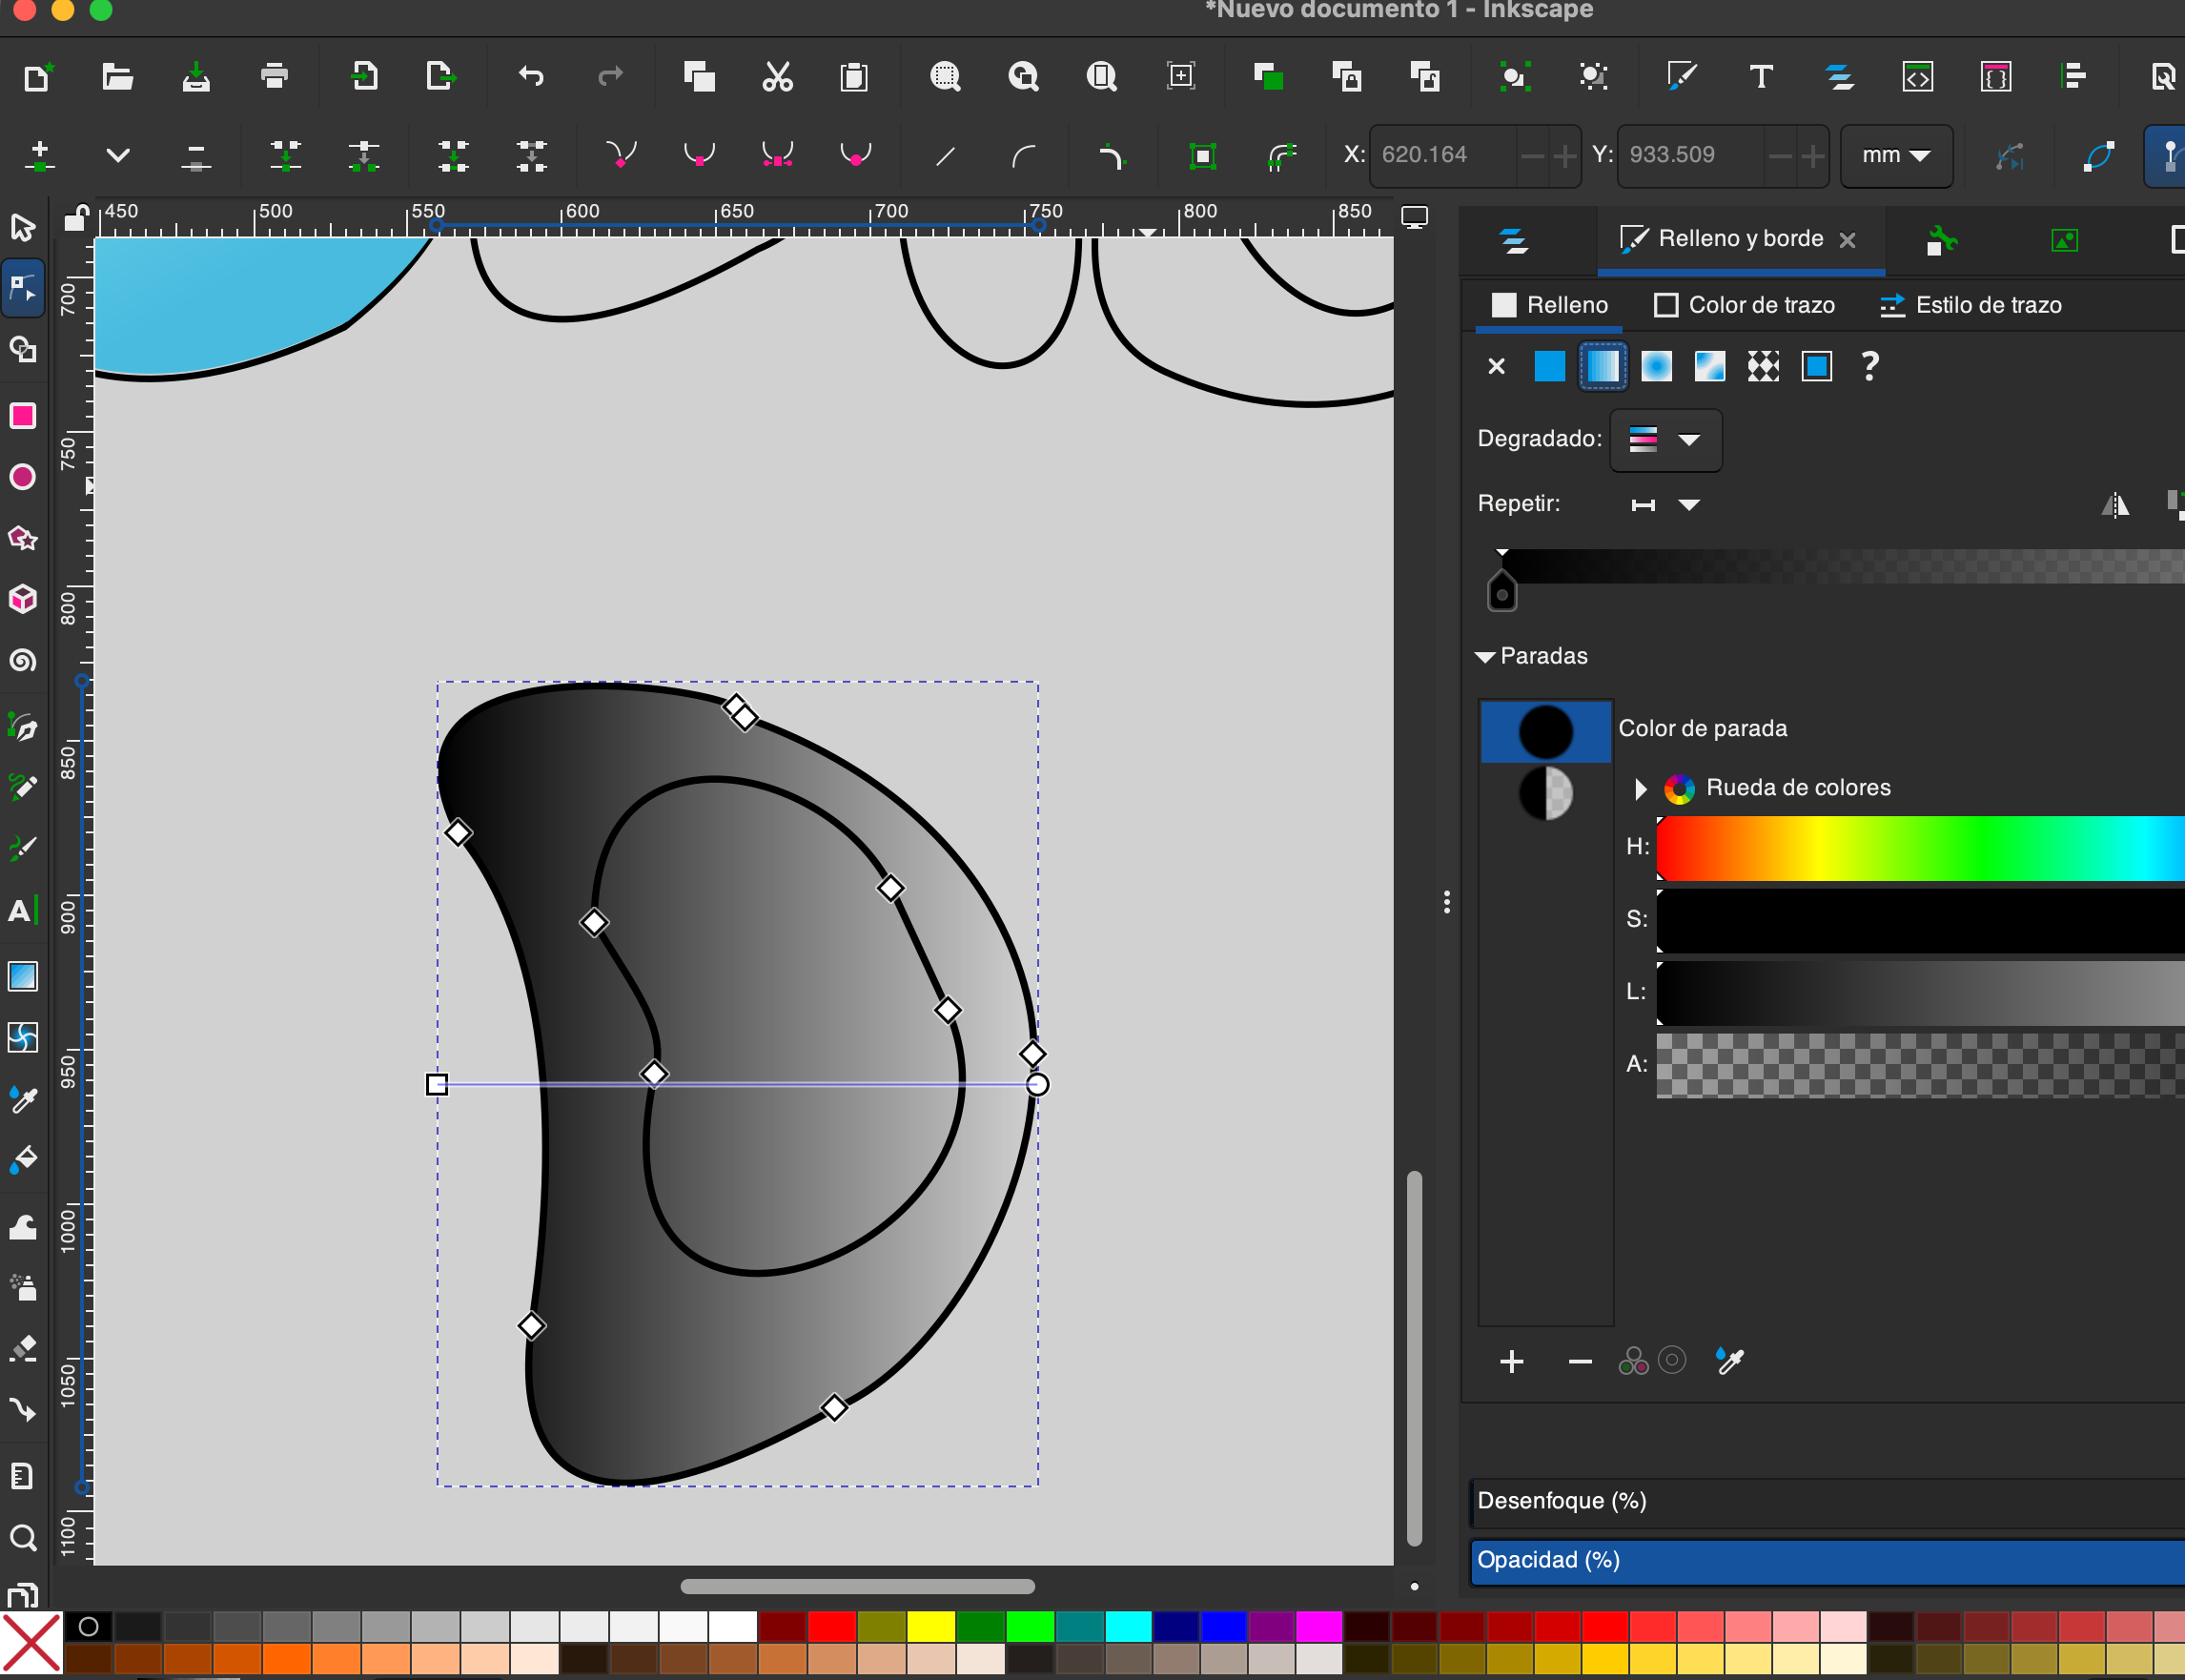This screenshot has height=1680, width=2185.
Task: Click the X coordinate input field
Action: pos(1443,155)
